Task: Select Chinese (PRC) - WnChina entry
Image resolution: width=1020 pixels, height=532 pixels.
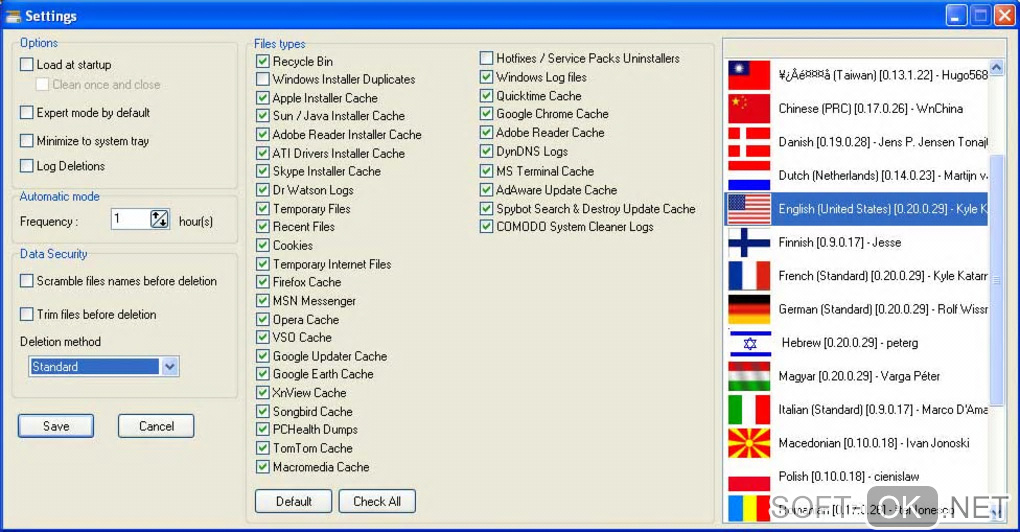Action: coord(857,109)
